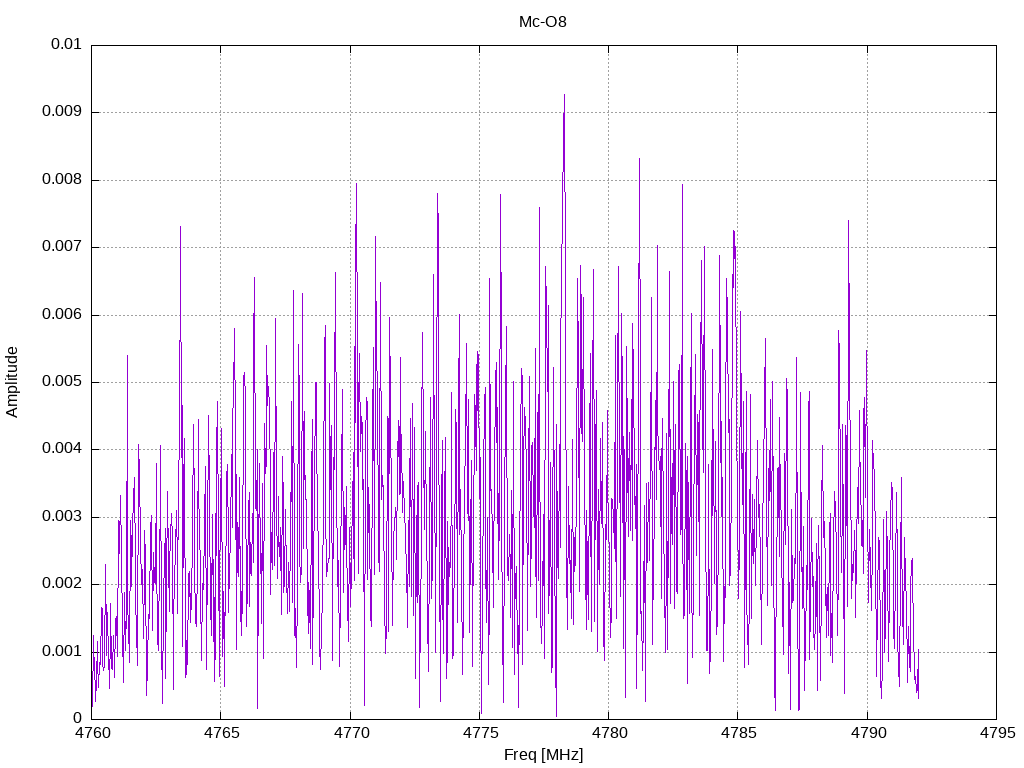Click the Amplitude axis label

pyautogui.click(x=12, y=382)
